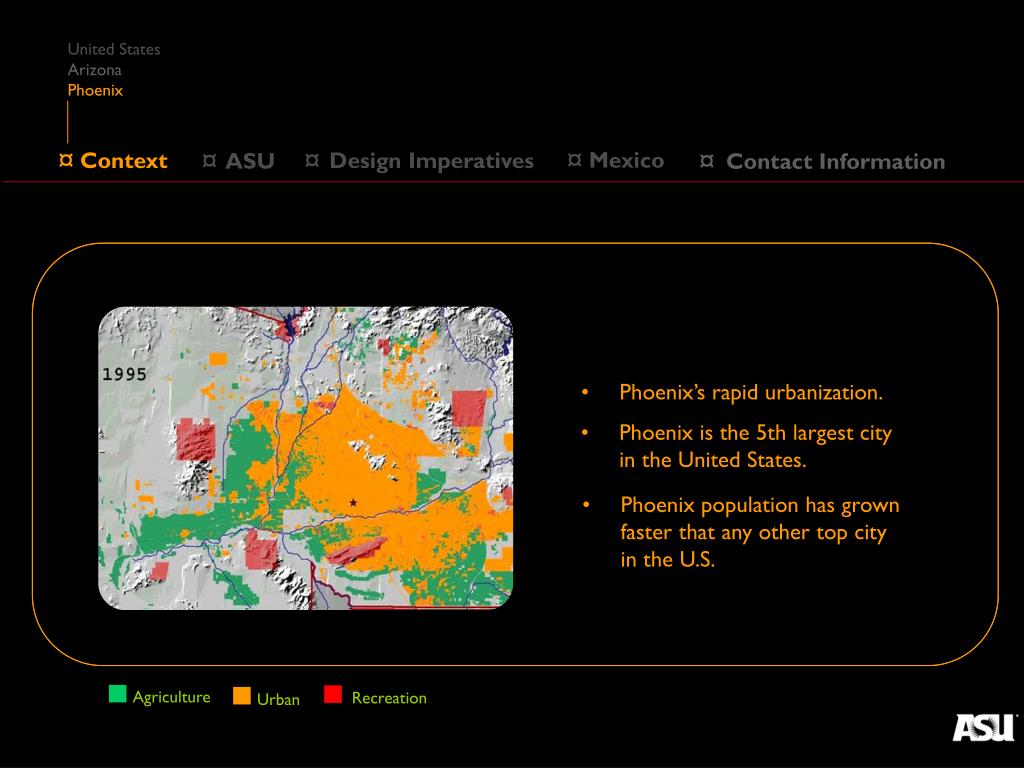Viewport: 1024px width, 768px height.
Task: Click the Agriculture legend label
Action: point(171,697)
